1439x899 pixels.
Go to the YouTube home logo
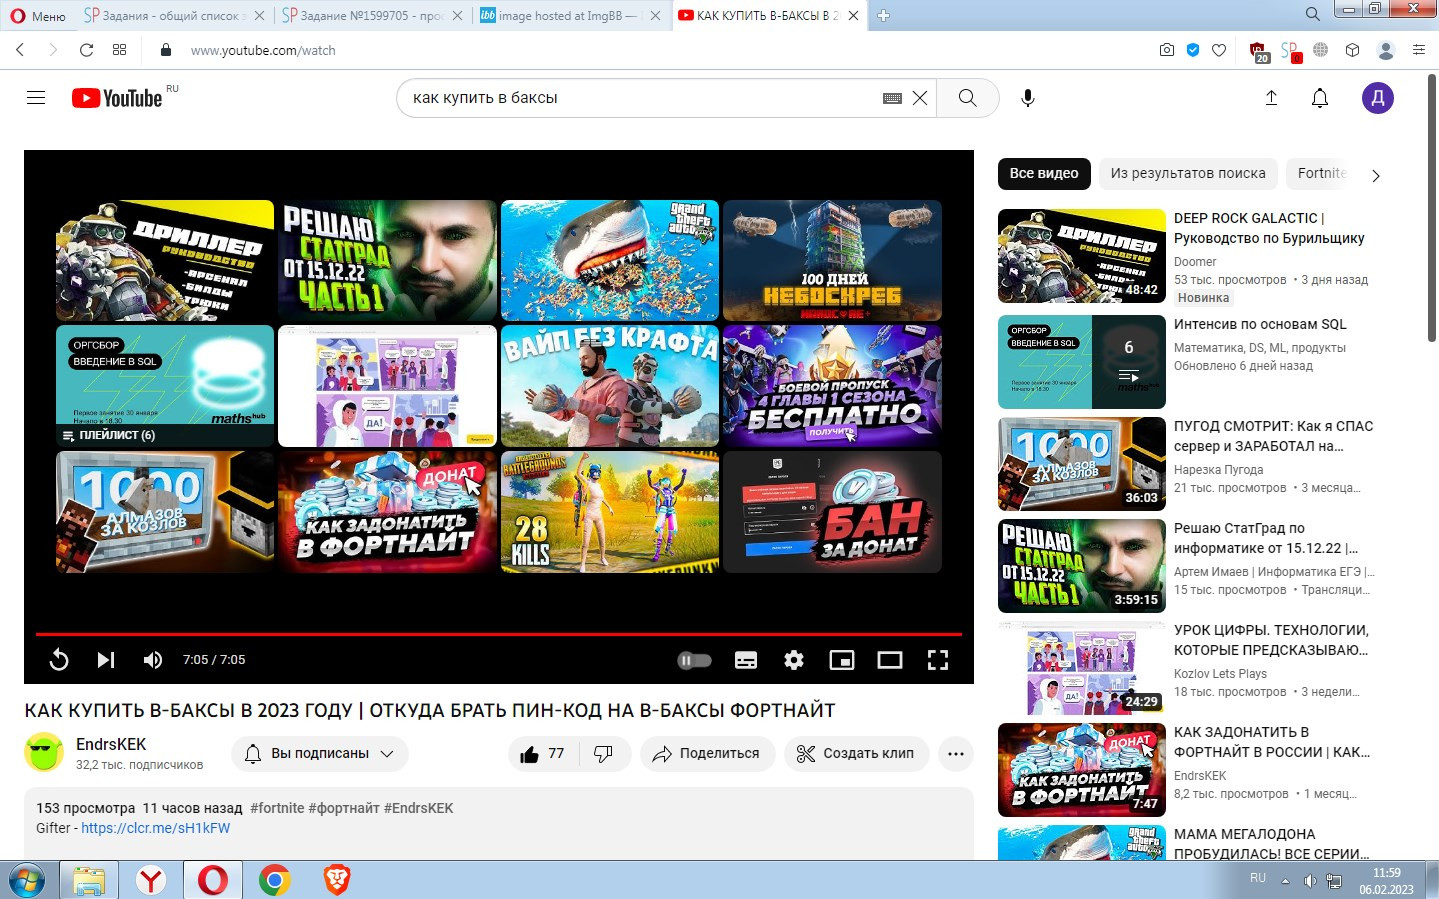tap(117, 98)
